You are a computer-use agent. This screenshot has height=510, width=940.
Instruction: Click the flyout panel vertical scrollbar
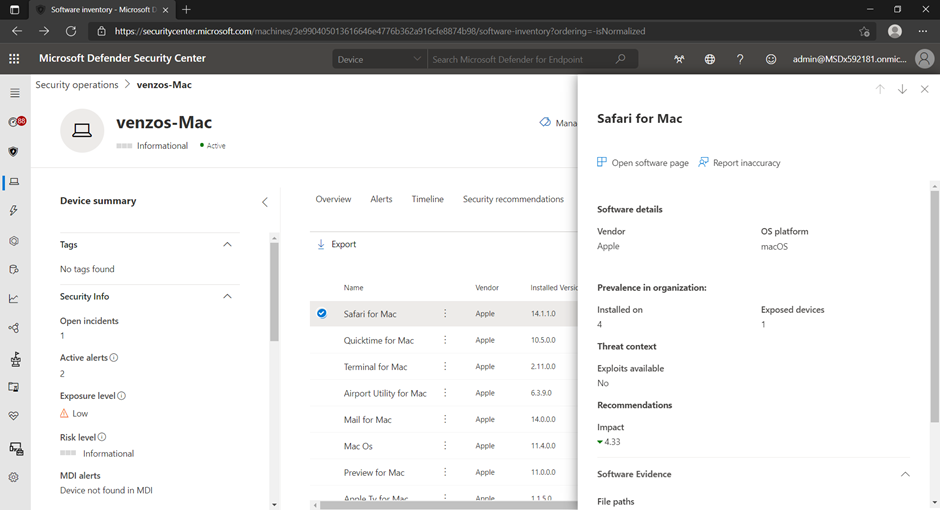click(935, 306)
